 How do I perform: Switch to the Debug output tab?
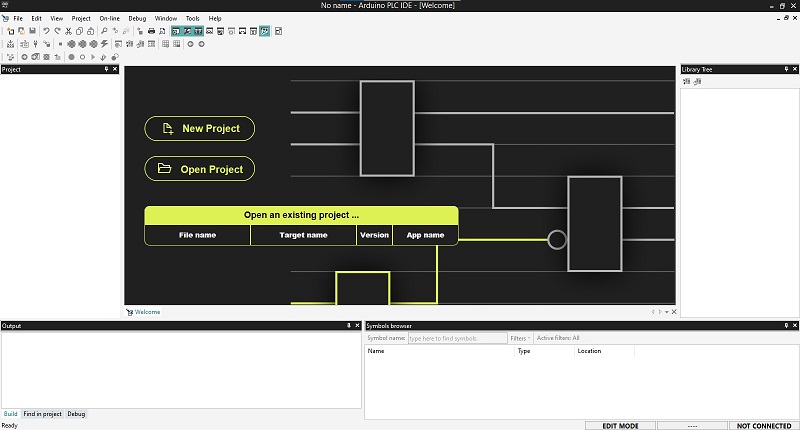[x=76, y=414]
